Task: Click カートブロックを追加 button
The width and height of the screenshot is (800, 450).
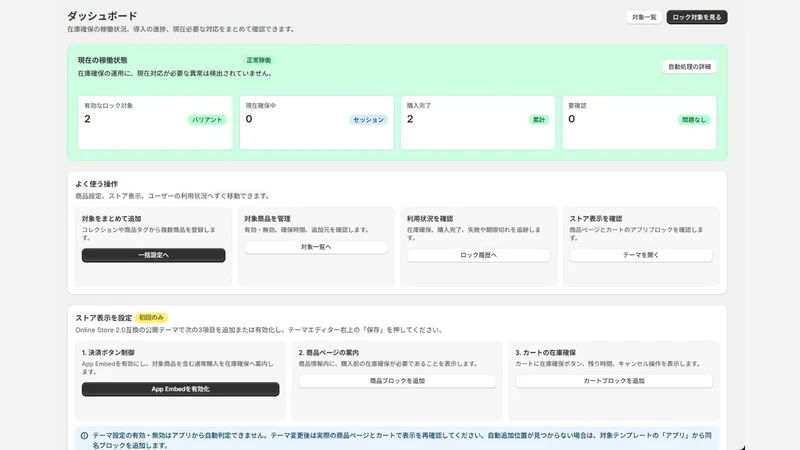Action: [614, 381]
